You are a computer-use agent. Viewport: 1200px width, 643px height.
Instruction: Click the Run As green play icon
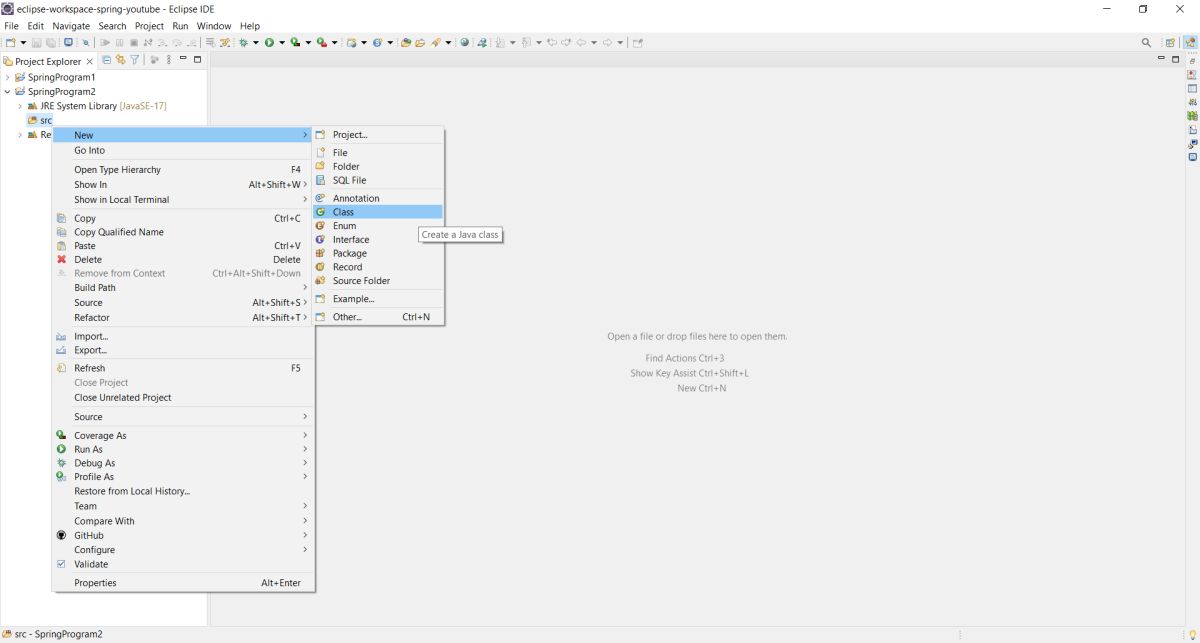(x=61, y=450)
